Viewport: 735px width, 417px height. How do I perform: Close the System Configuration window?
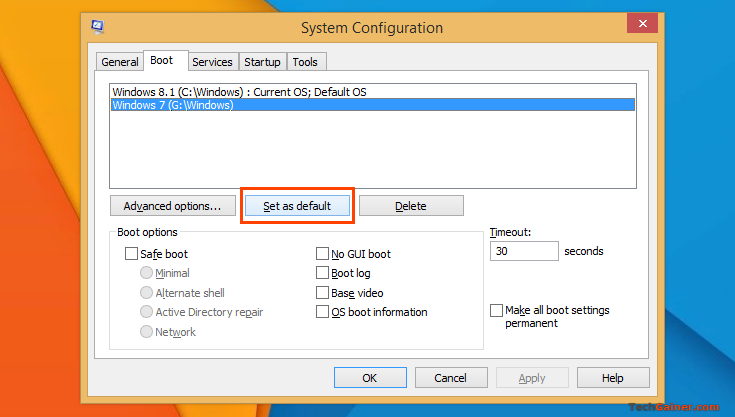(x=642, y=23)
